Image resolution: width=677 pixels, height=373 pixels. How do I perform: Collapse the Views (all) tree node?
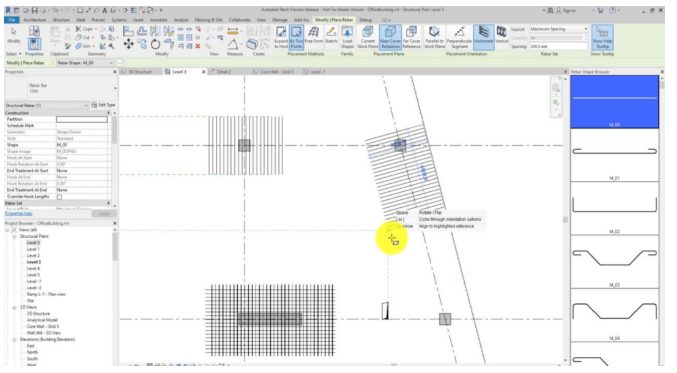tap(8, 230)
